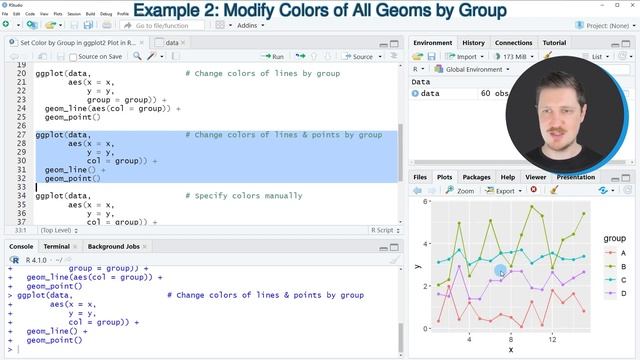This screenshot has width=640, height=360.
Task: Open the Edit menu
Action: pos(16,14)
